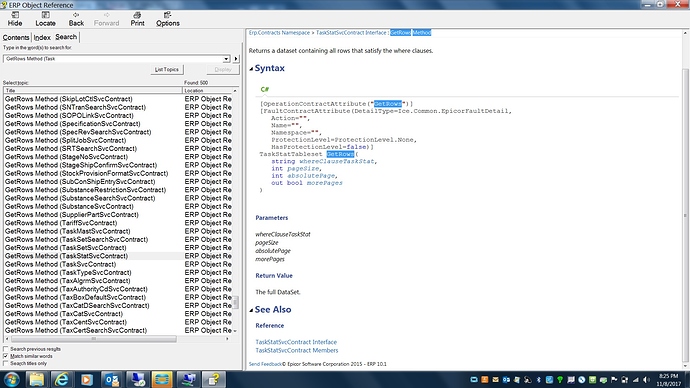Image resolution: width=690 pixels, height=388 pixels.
Task: Open Outlook from the taskbar
Action: [x=112, y=379]
